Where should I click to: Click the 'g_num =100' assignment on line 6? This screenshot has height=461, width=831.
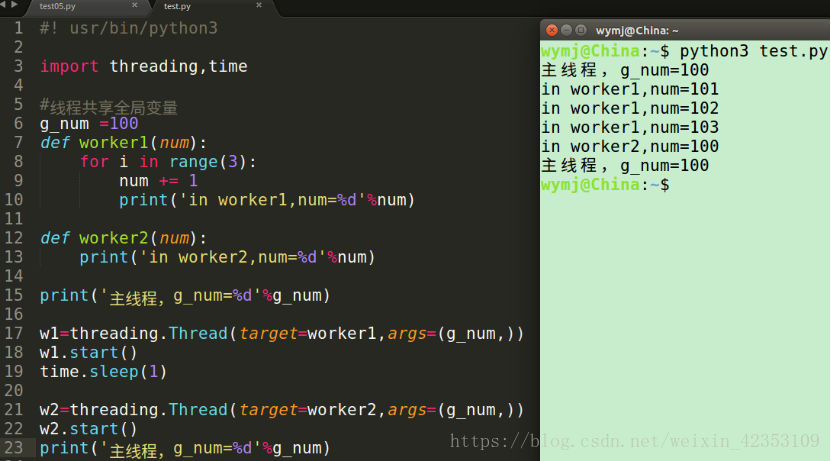coord(89,124)
